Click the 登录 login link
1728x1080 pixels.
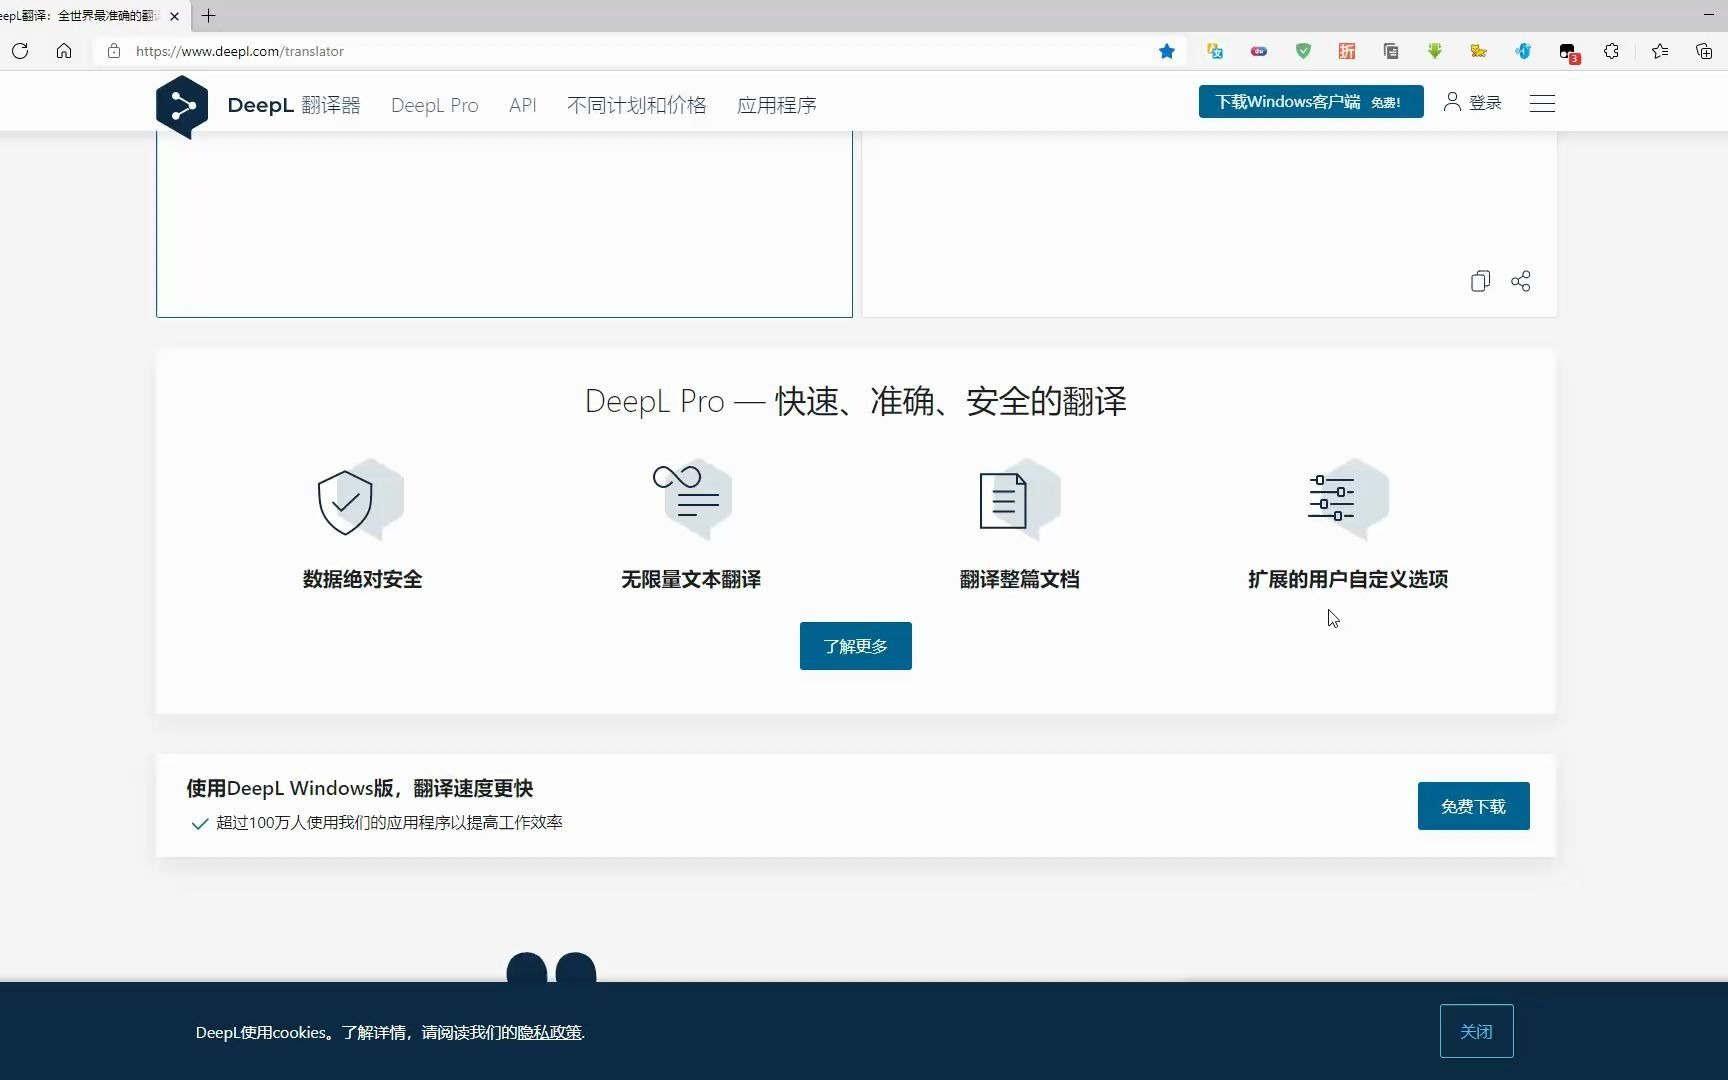[1472, 102]
